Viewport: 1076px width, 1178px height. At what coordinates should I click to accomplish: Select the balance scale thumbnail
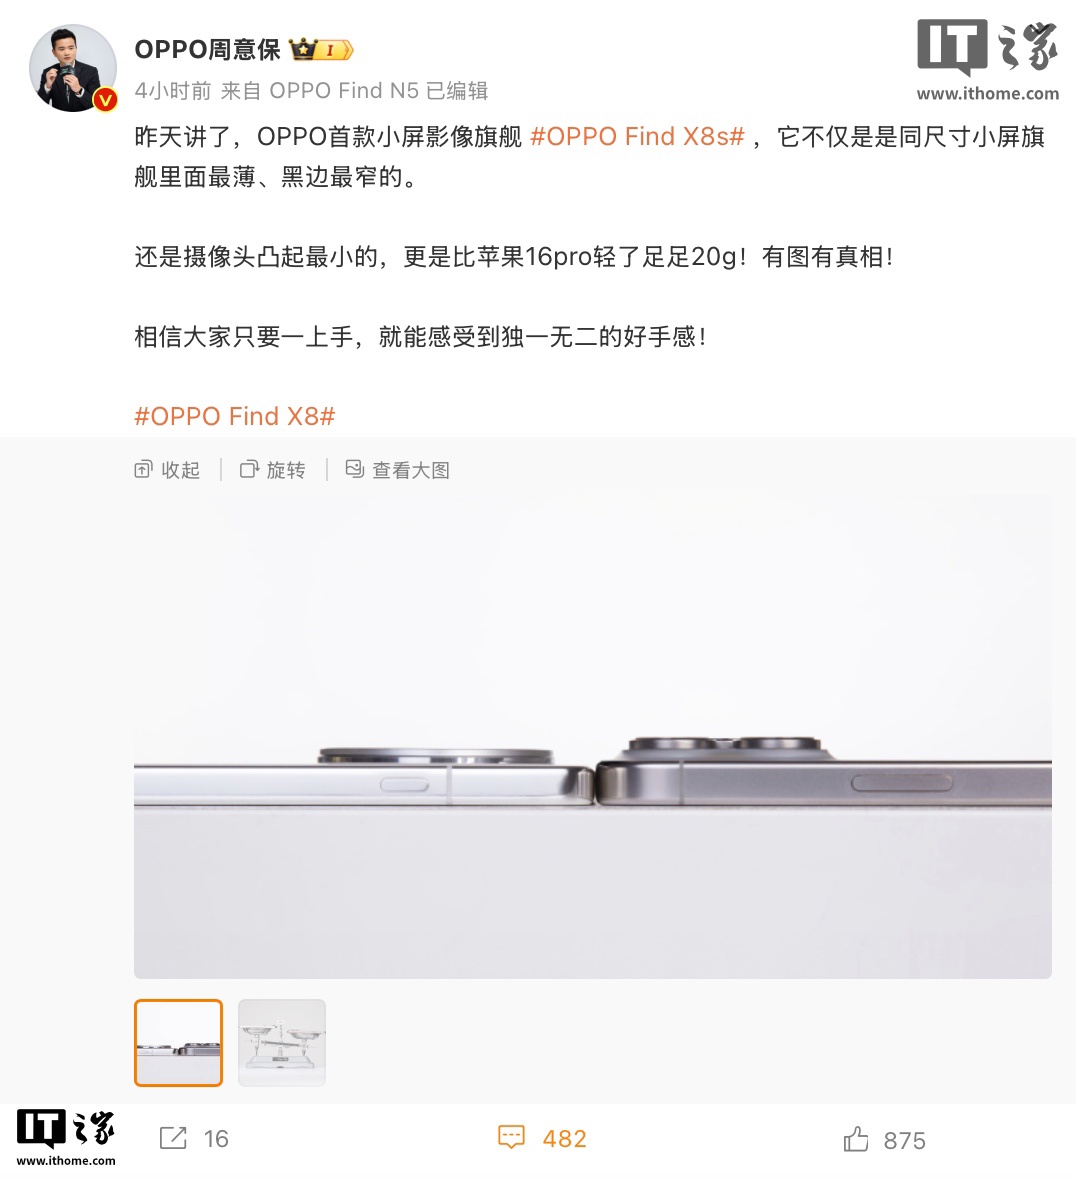click(282, 1043)
